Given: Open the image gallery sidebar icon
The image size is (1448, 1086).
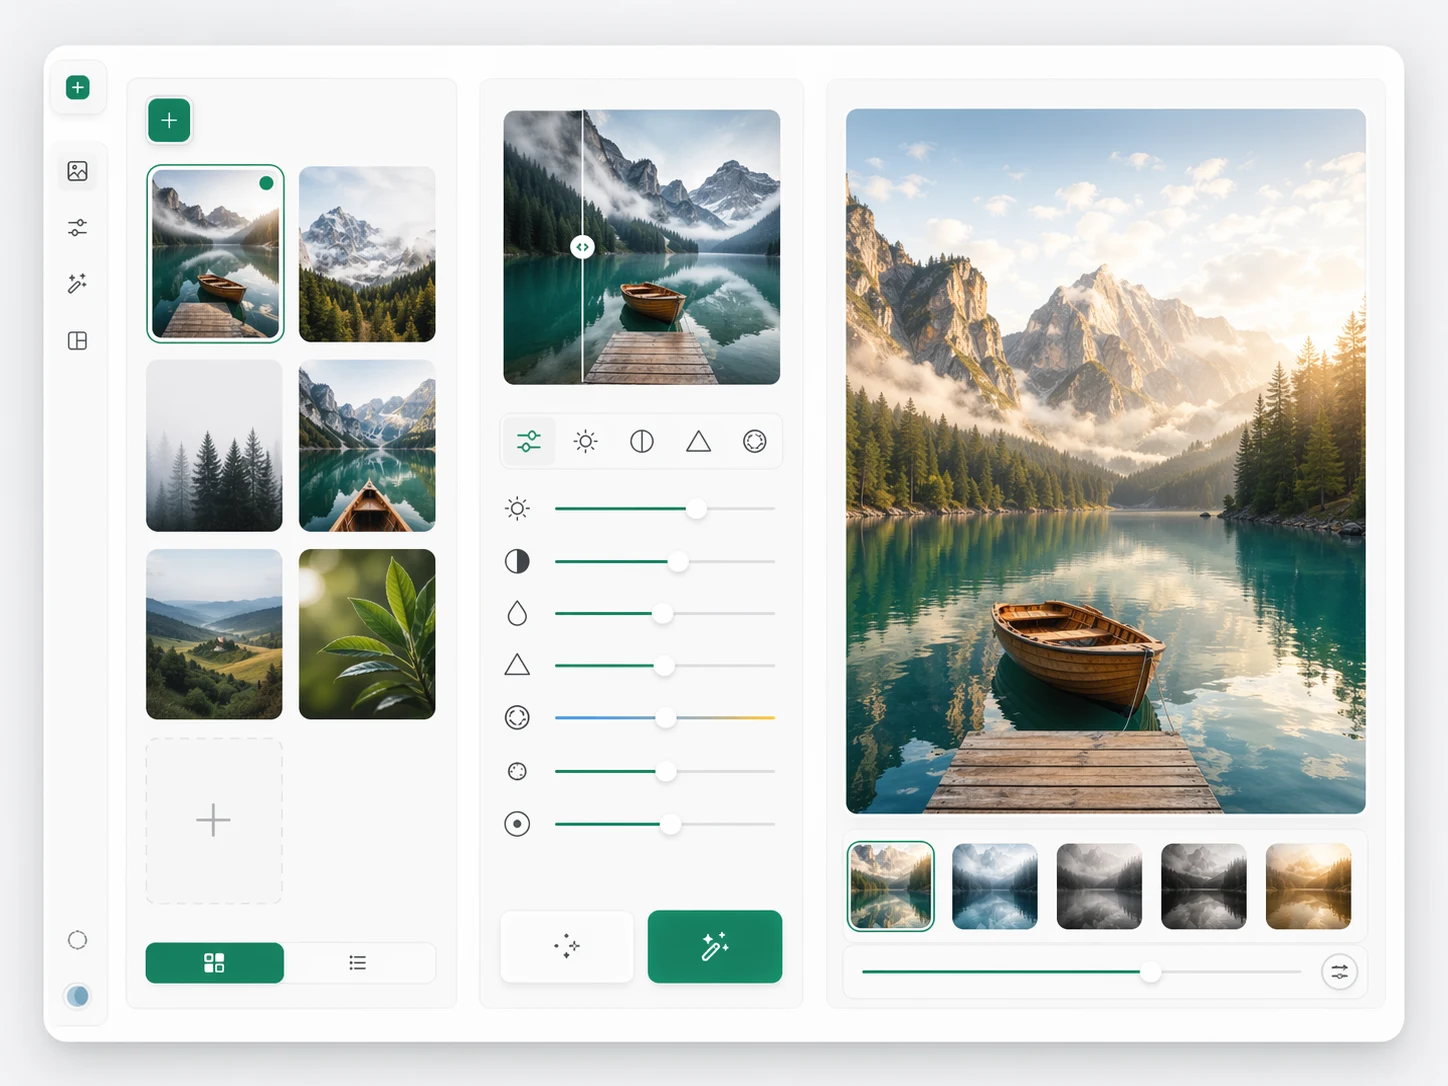Looking at the screenshot, I should 78,171.
